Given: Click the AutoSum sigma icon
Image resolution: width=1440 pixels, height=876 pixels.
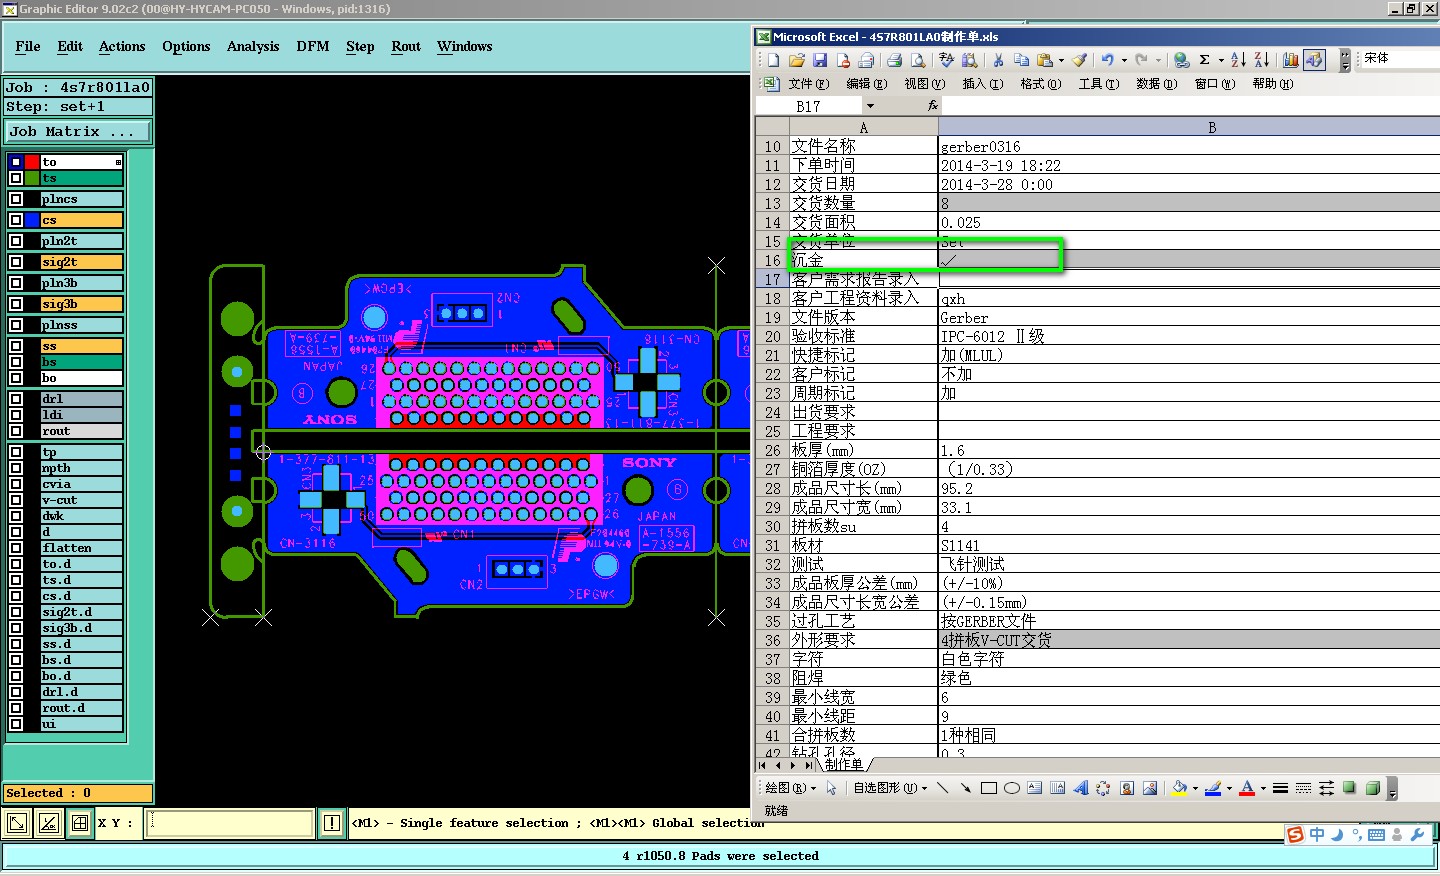Looking at the screenshot, I should 1205,60.
